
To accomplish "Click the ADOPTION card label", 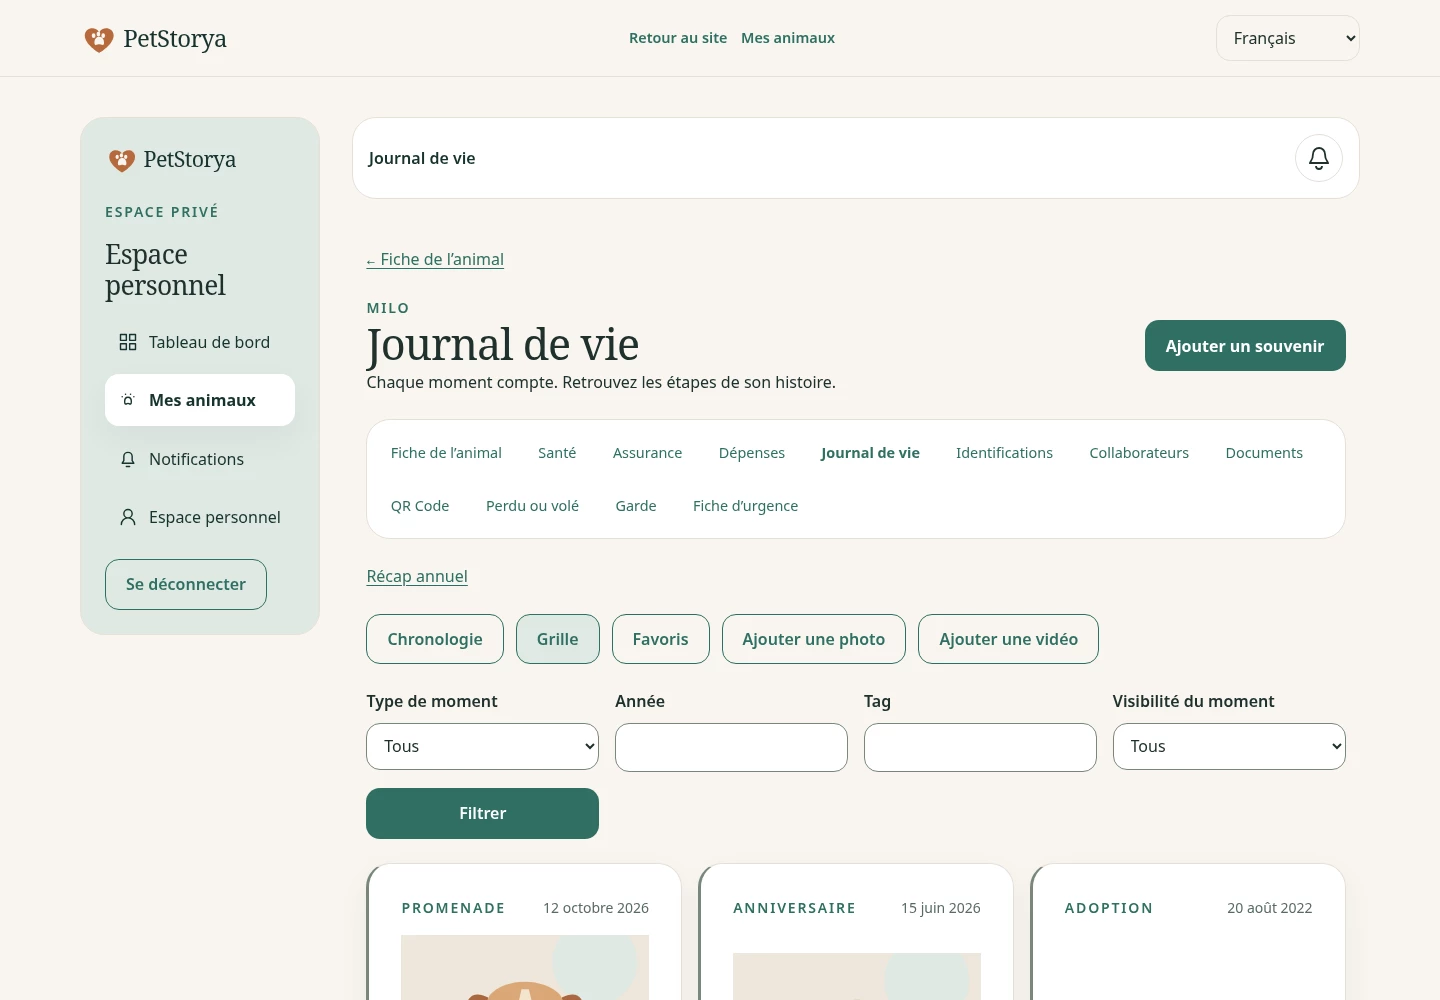I will (x=1109, y=908).
